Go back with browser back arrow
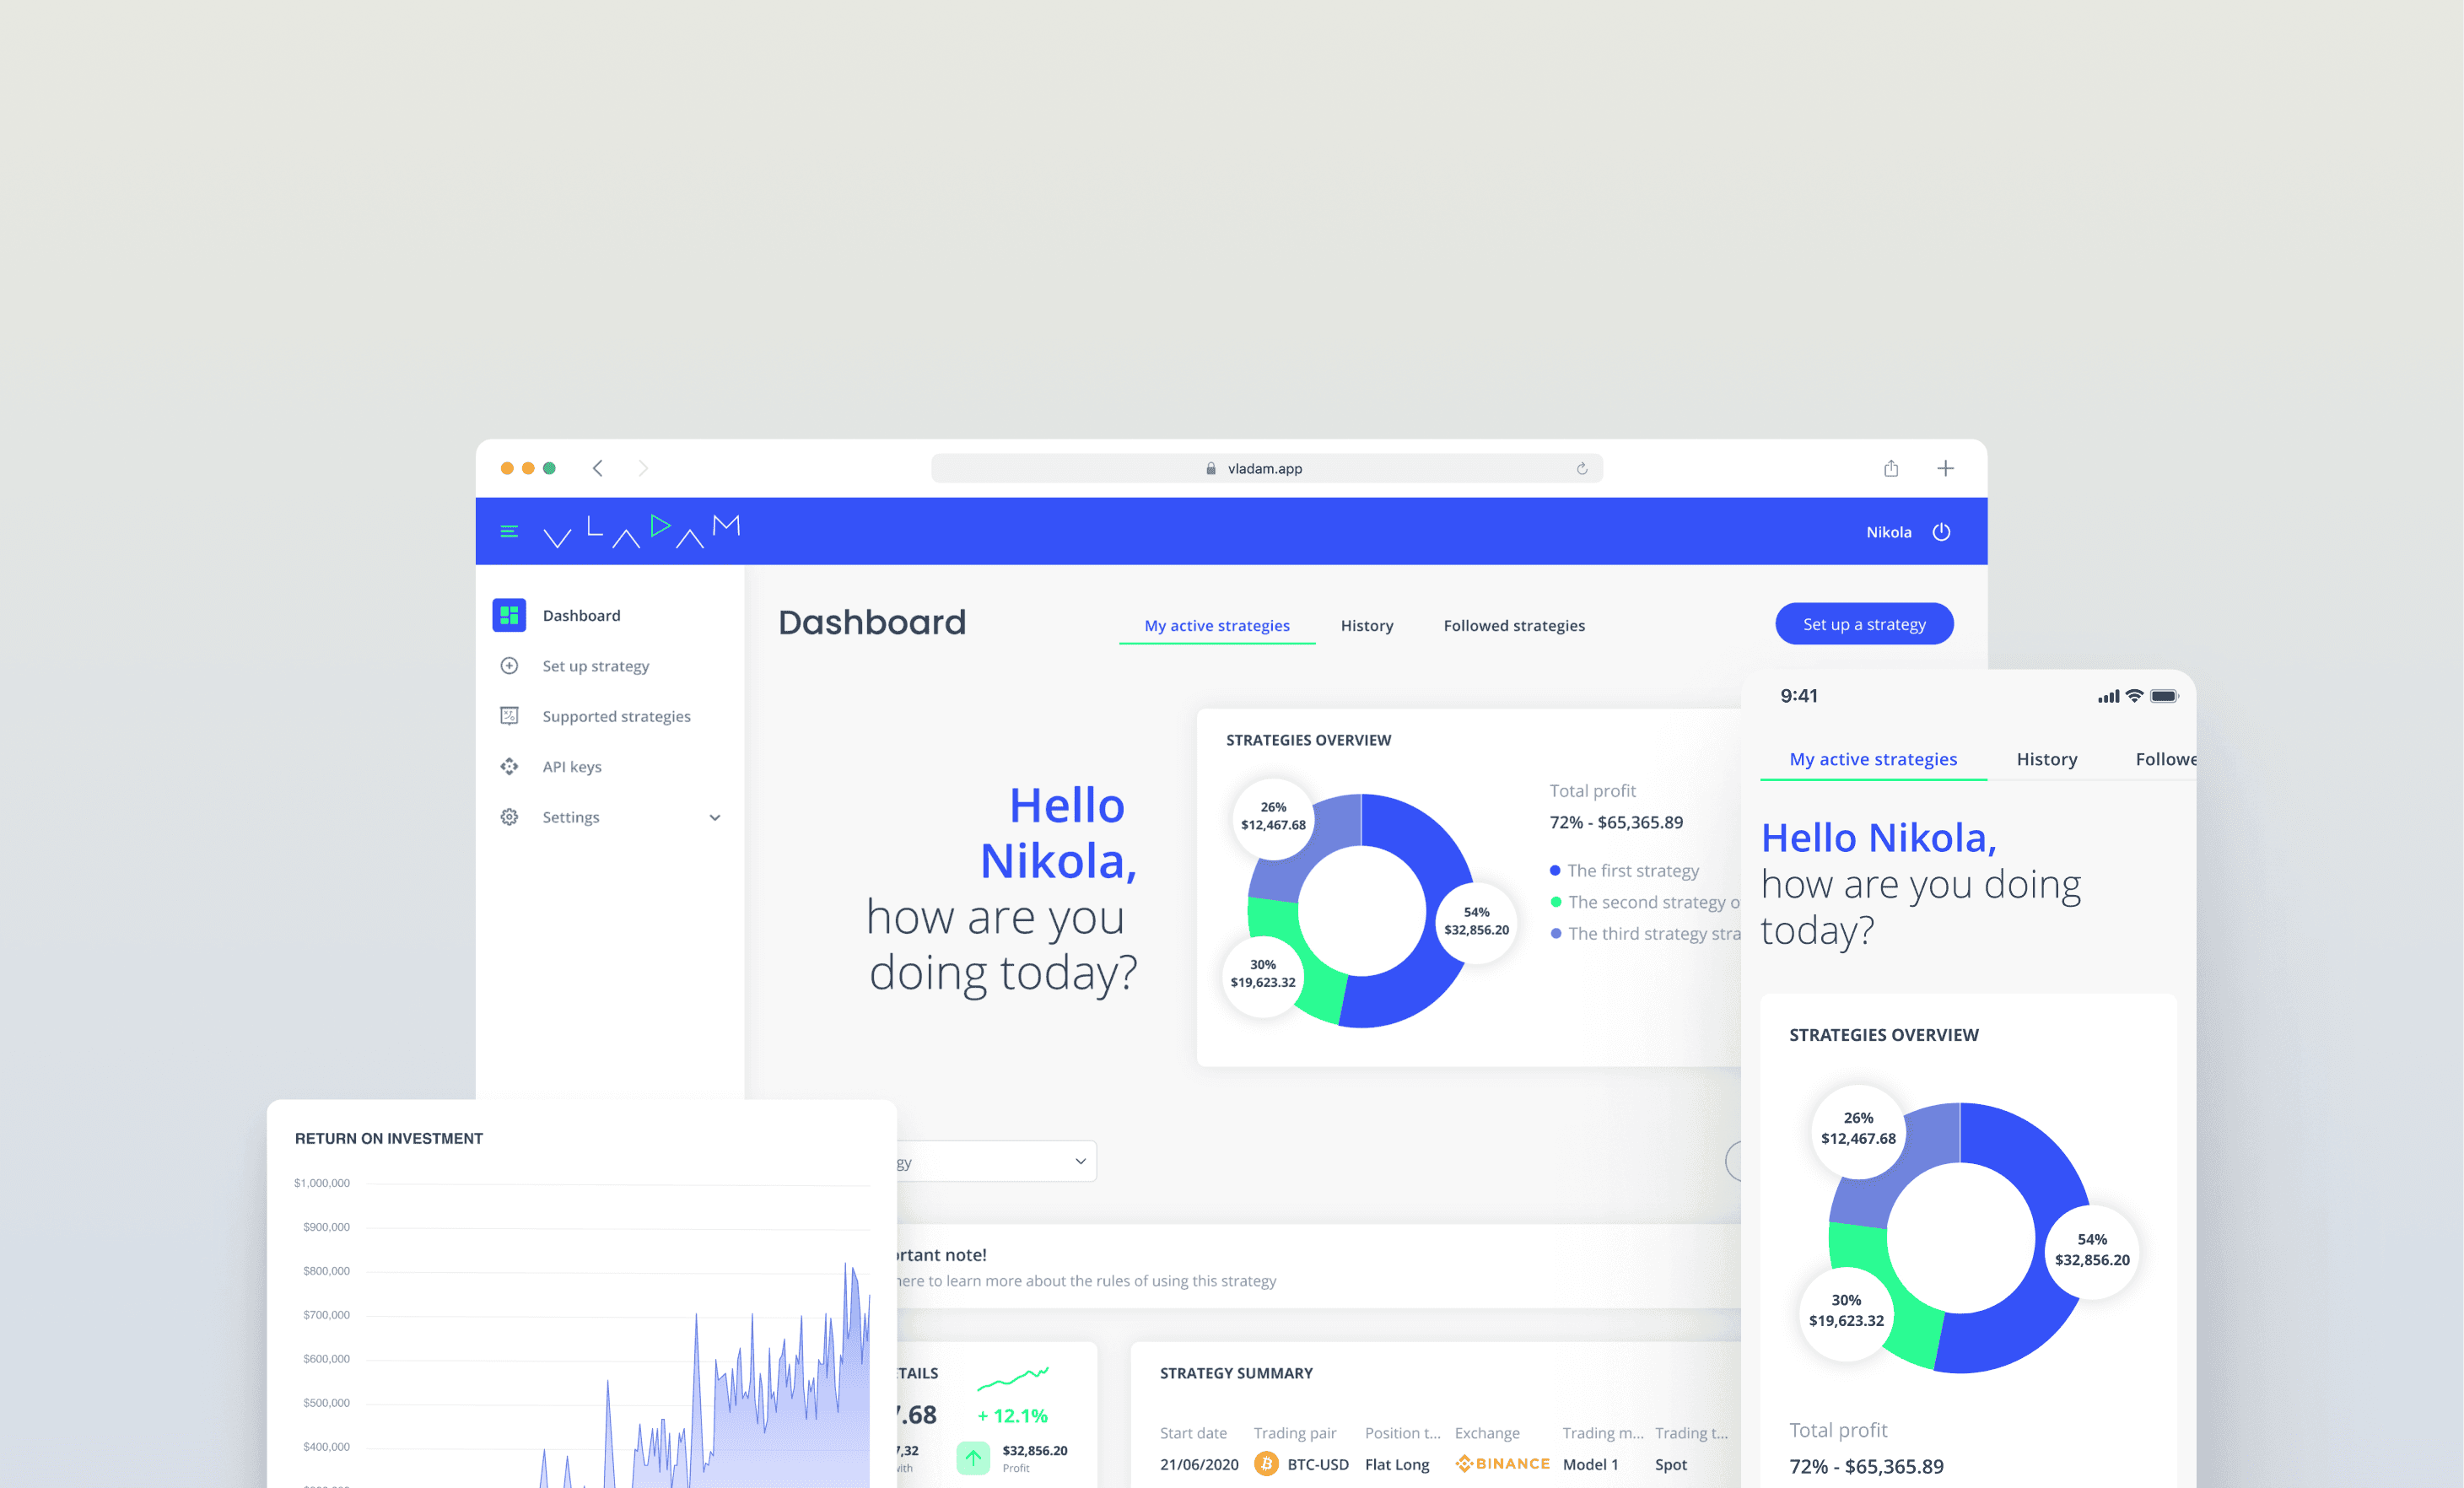The height and width of the screenshot is (1488, 2464). click(598, 468)
